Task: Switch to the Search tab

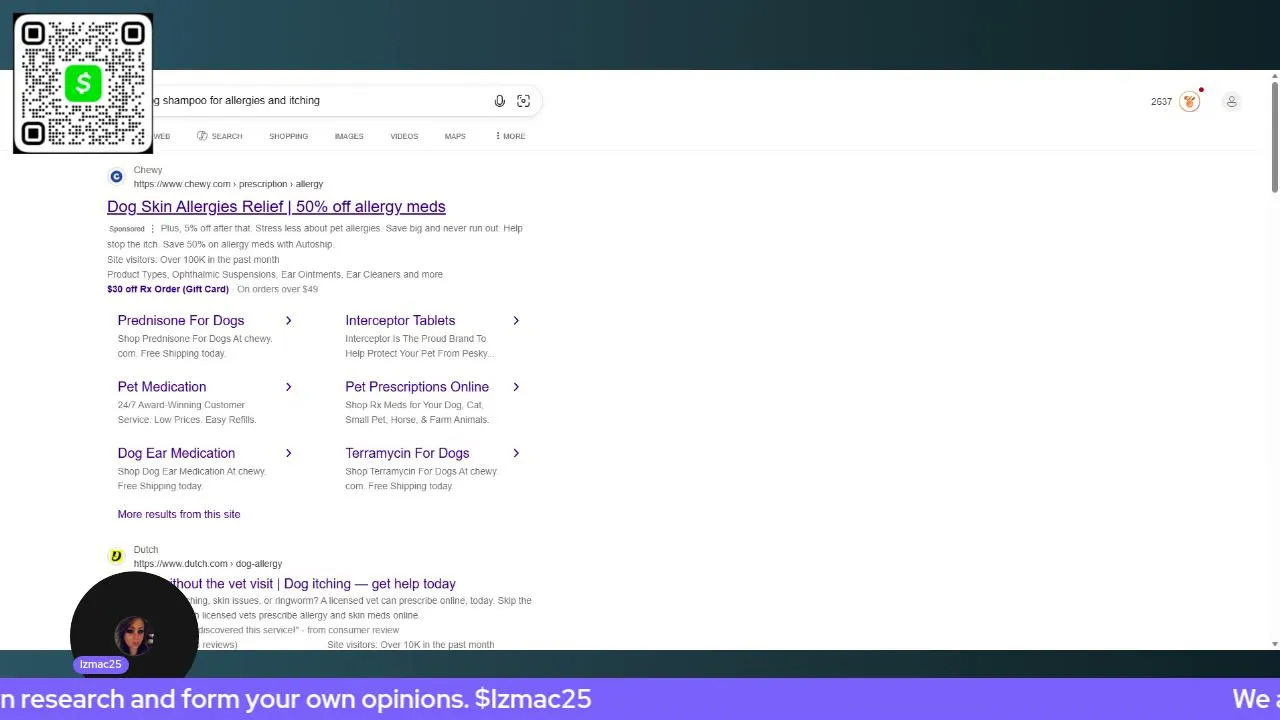Action: [x=220, y=136]
